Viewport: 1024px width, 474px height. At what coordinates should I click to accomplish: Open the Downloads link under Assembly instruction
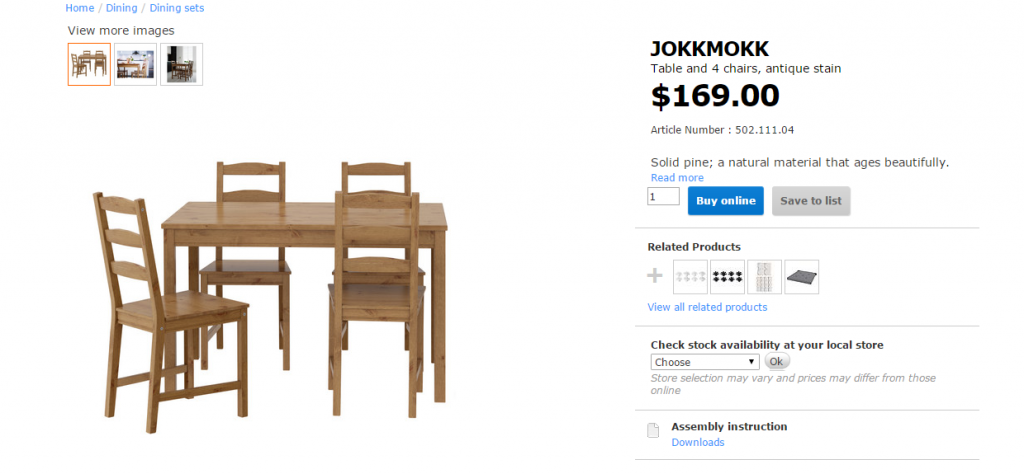(697, 442)
